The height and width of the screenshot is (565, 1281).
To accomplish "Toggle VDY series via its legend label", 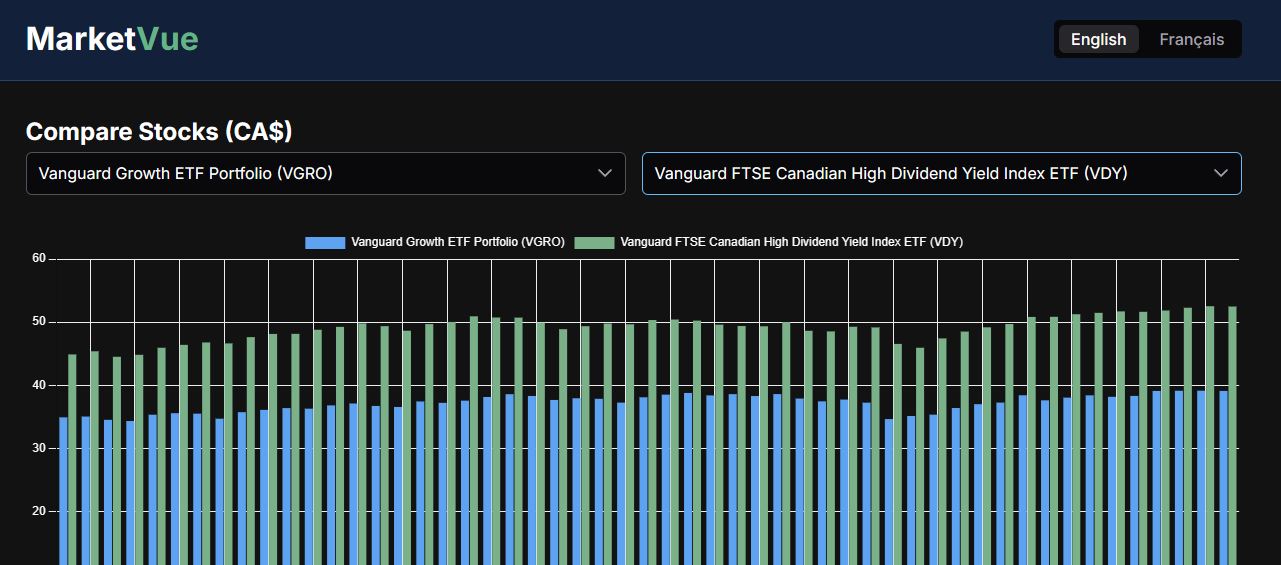I will [x=791, y=242].
